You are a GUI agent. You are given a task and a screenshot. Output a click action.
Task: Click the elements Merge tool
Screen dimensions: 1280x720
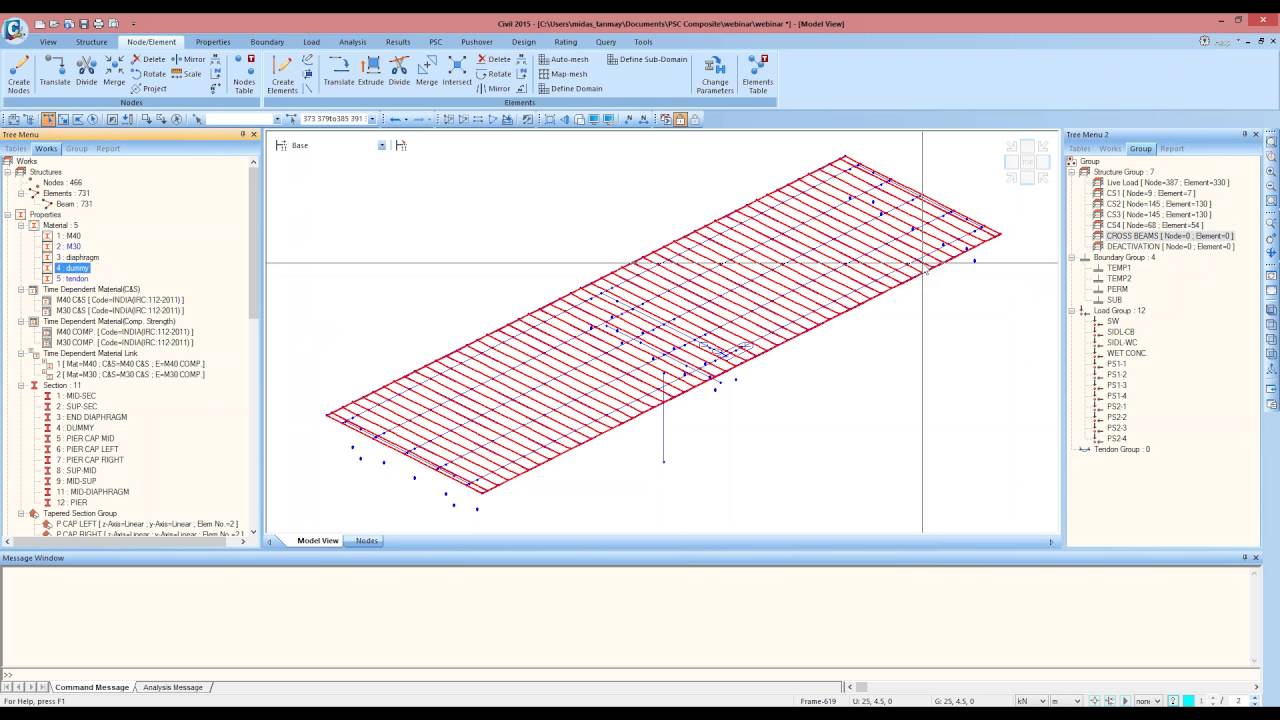[427, 71]
